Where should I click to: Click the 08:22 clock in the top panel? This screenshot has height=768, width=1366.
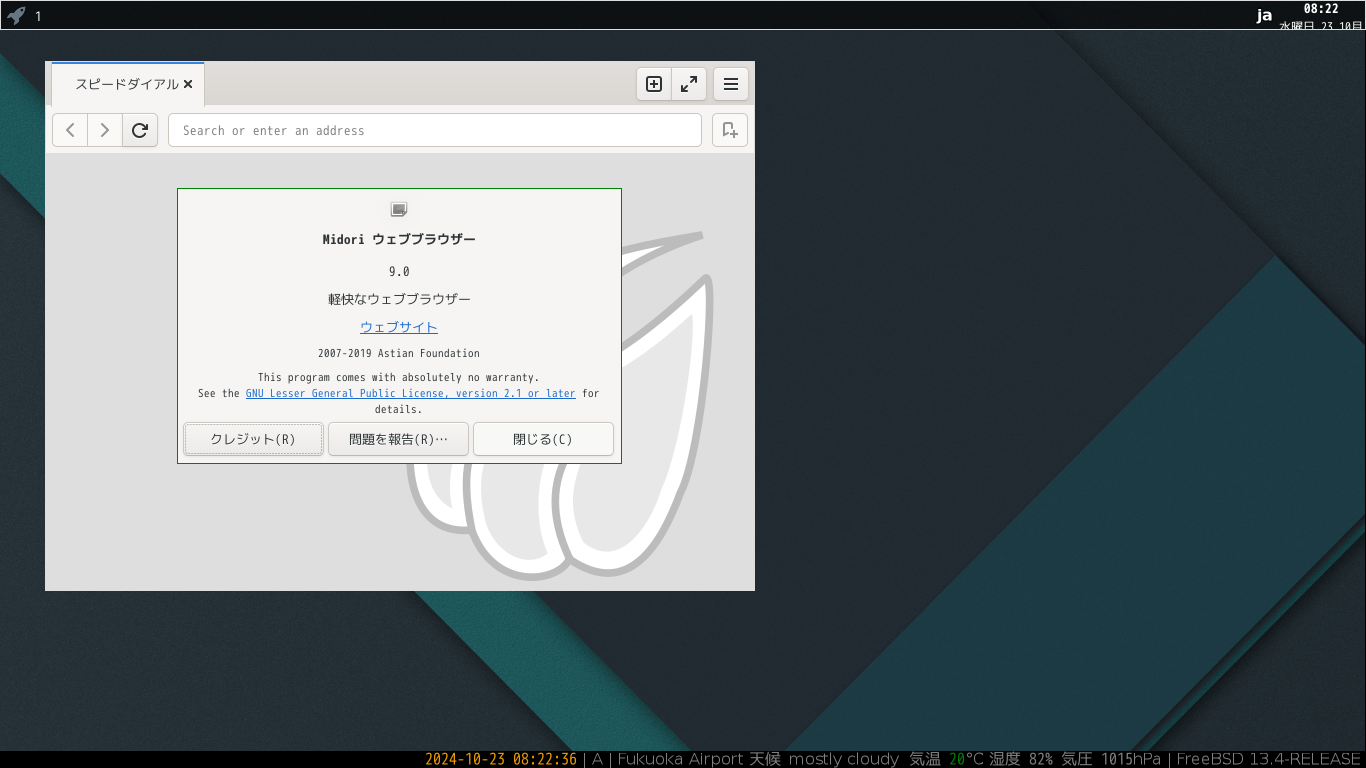click(1320, 8)
